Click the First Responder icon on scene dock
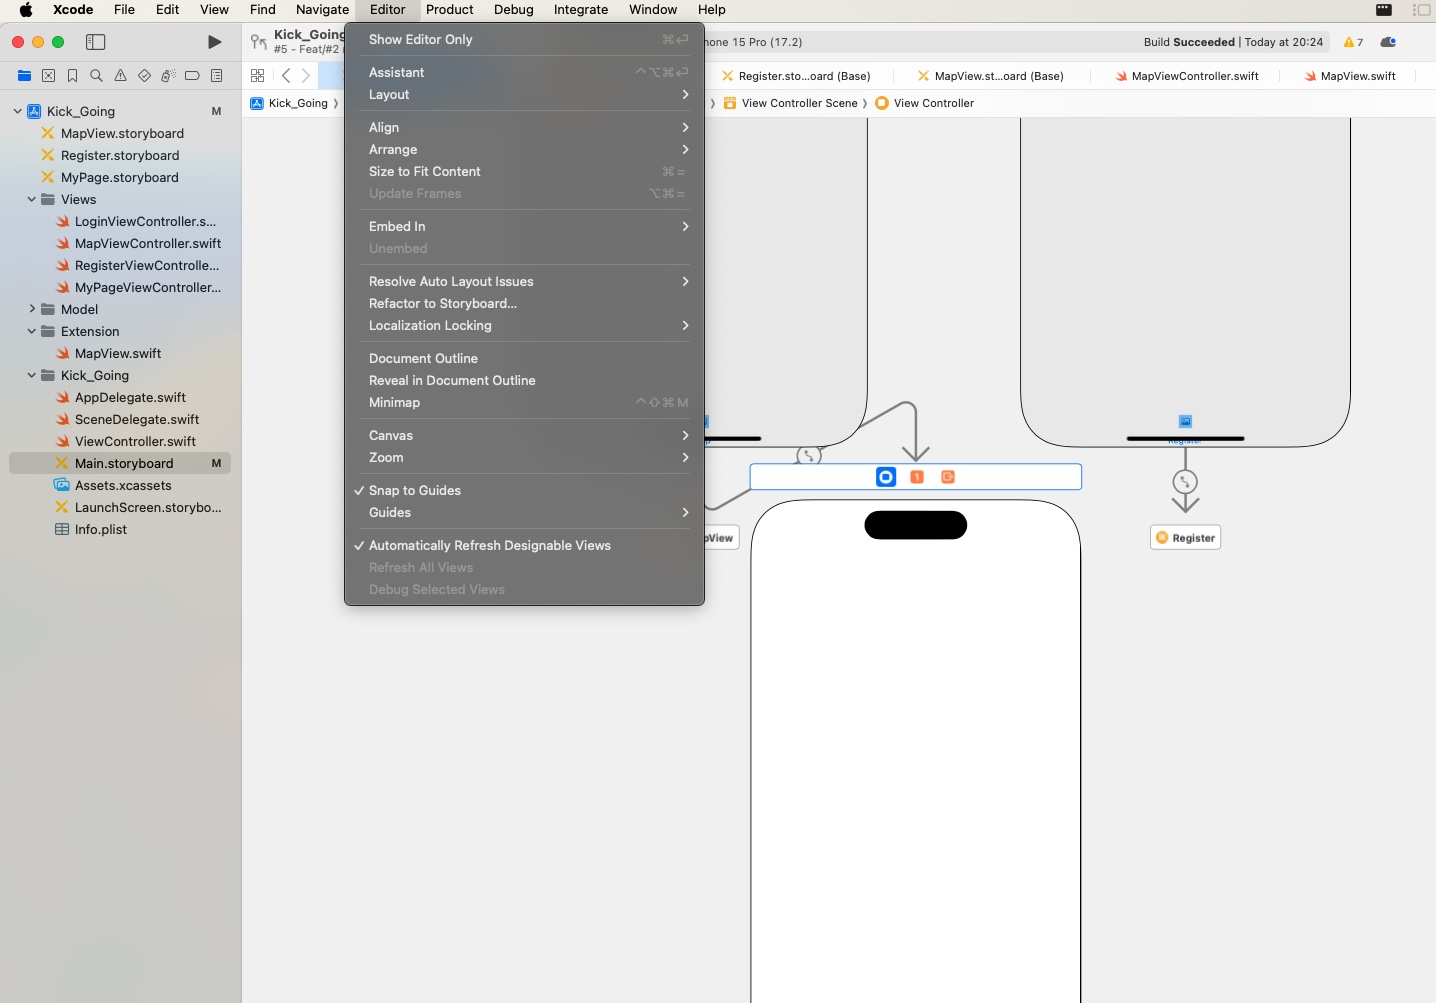Screen dimensions: 1436x1003 tap(917, 477)
